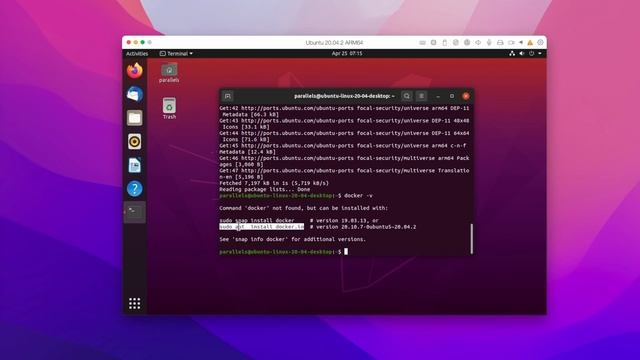The height and width of the screenshot is (360, 640).
Task: Click the Ubuntu volume icon in top bar
Action: point(522,53)
